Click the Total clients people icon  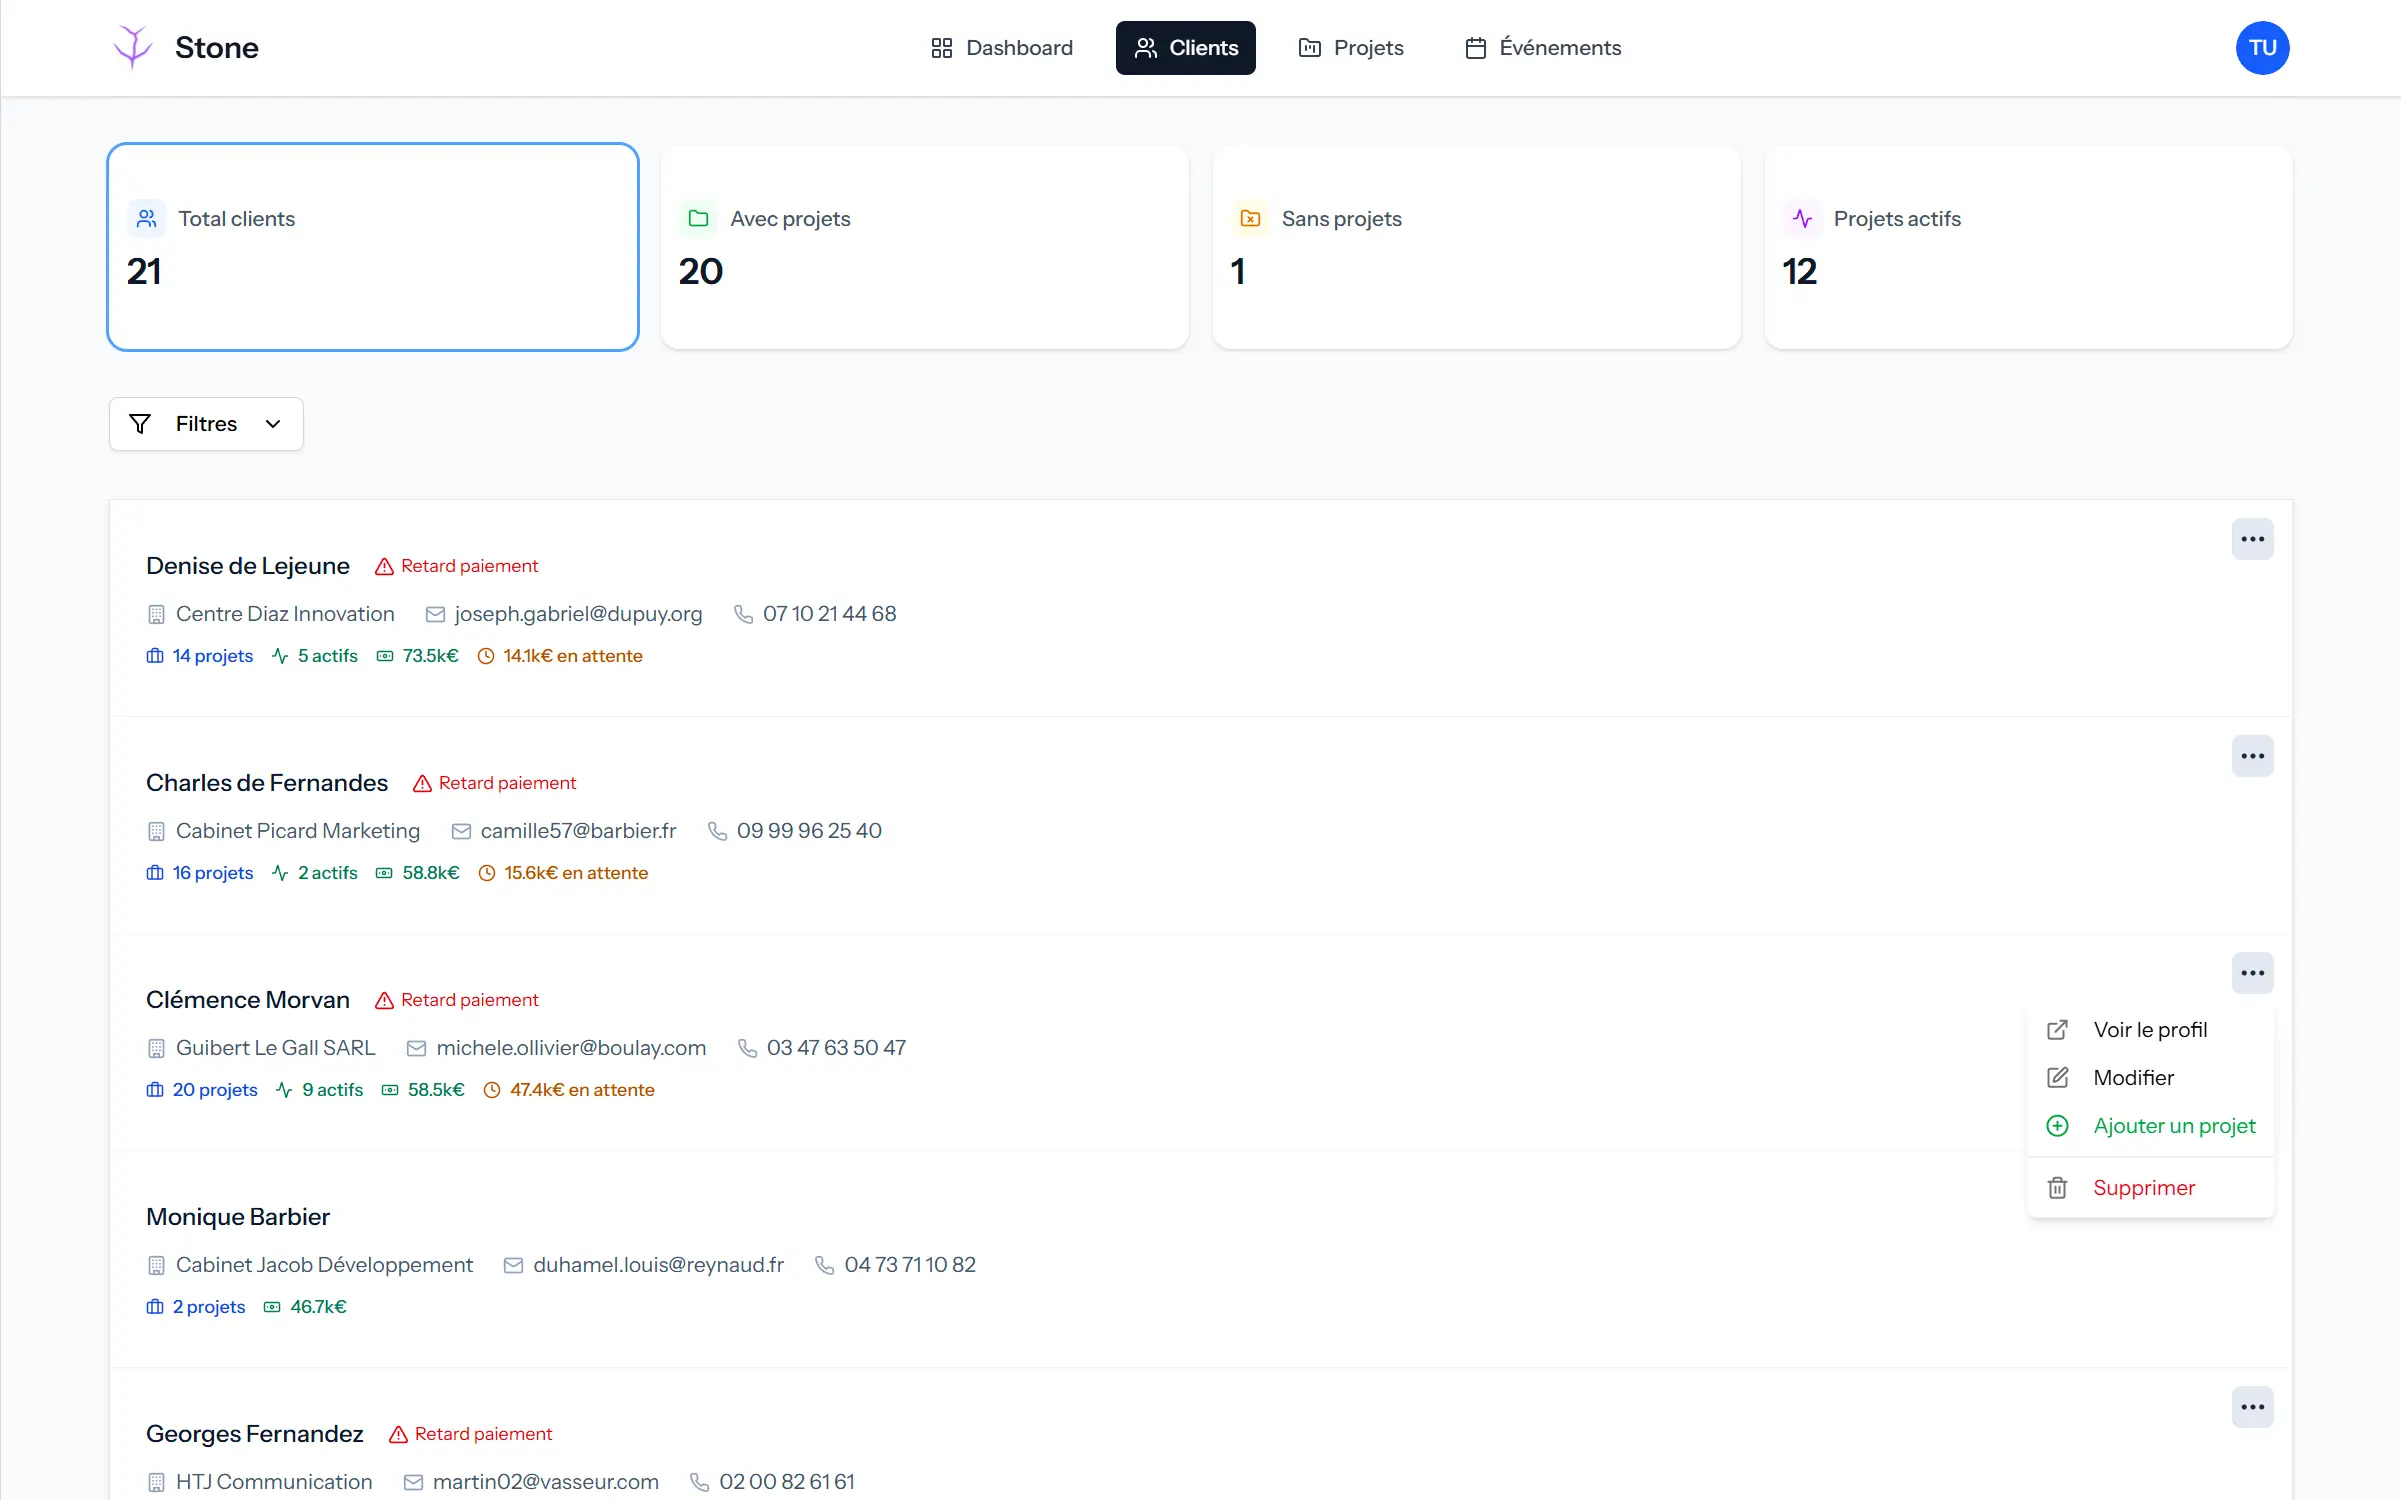pos(146,218)
